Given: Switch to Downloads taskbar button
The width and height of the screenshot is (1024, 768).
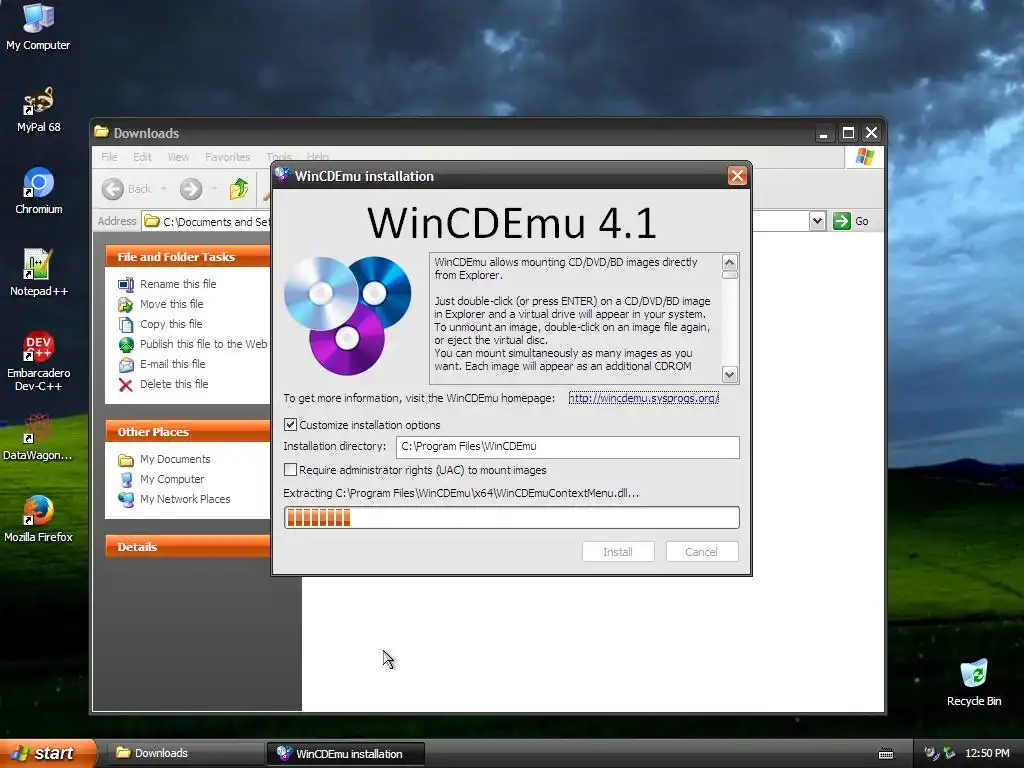Looking at the screenshot, I should pos(185,753).
